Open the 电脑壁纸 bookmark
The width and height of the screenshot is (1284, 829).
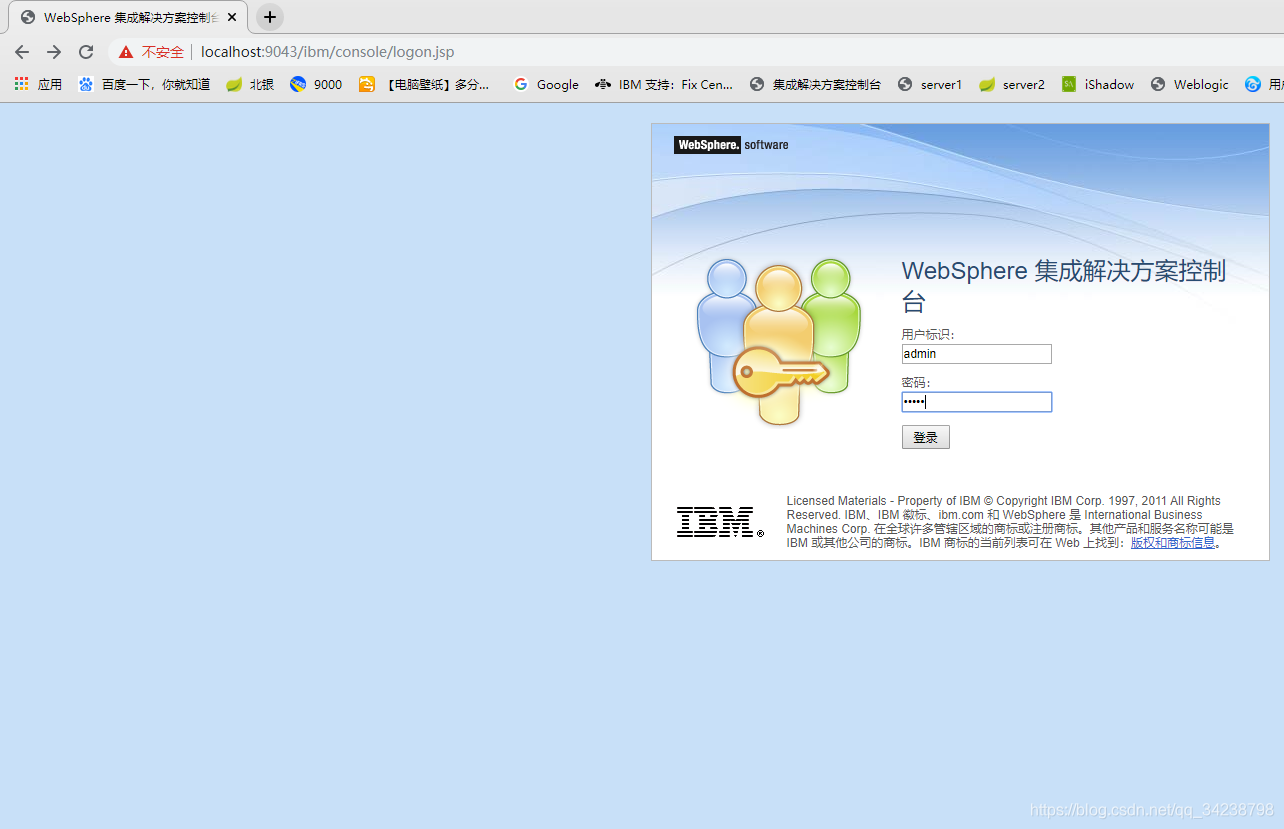pos(425,85)
